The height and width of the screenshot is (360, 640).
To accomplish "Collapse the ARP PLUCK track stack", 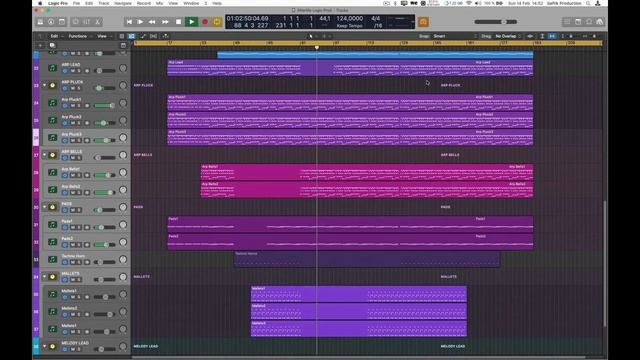I will click(x=44, y=85).
